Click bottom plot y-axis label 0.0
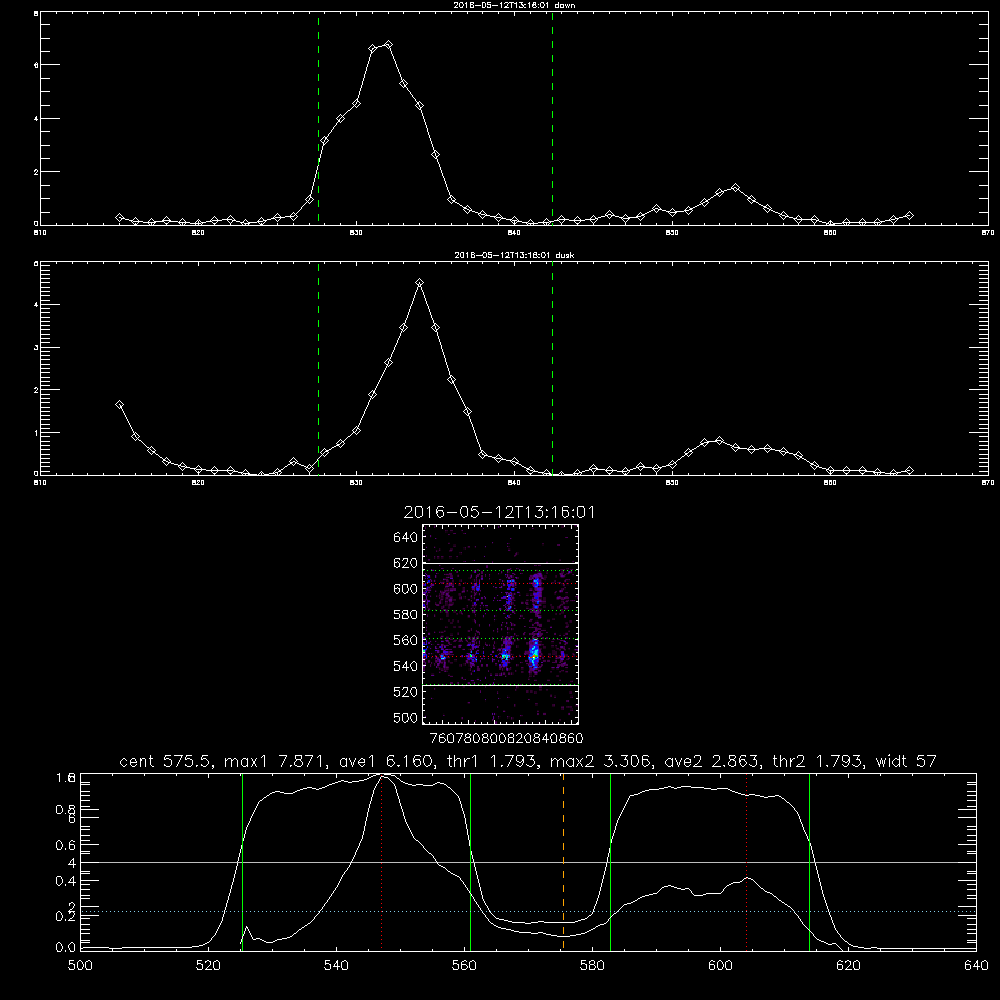Screen dimensions: 1000x1000 click(x=66, y=947)
